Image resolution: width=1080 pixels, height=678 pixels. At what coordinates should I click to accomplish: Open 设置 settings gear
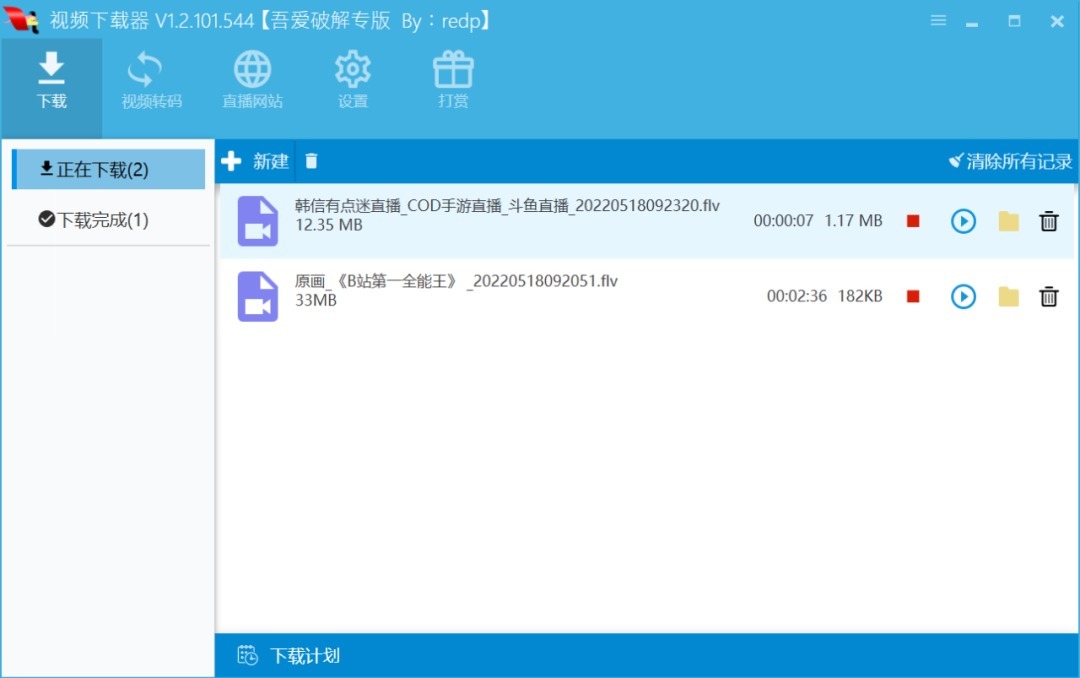(352, 82)
